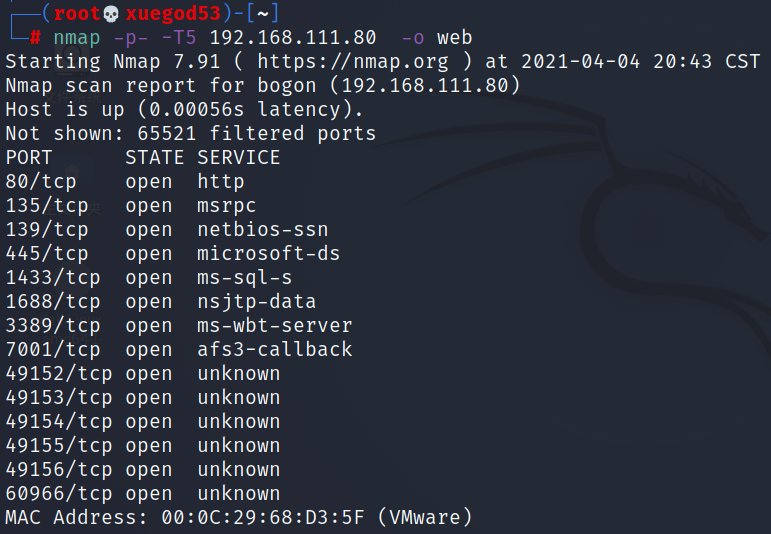Screen dimensions: 771x534
Task: Click the ms-wbt-server service entry
Action: [x=274, y=326]
